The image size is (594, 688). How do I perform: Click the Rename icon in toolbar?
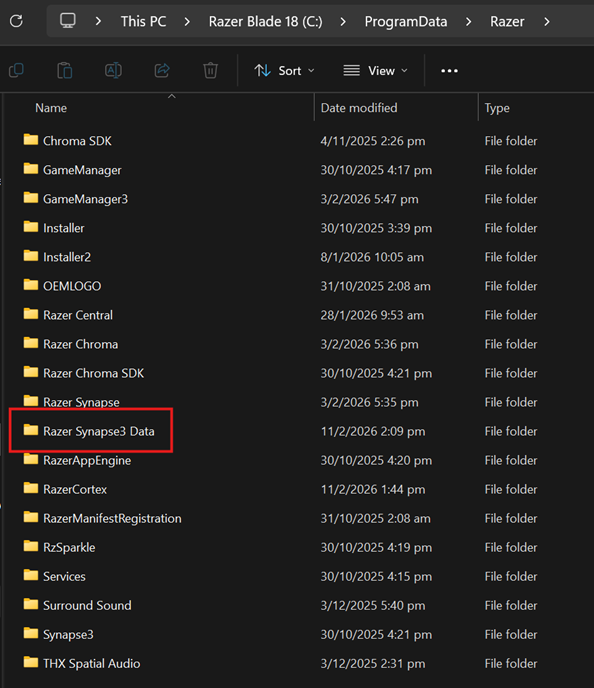(x=113, y=70)
